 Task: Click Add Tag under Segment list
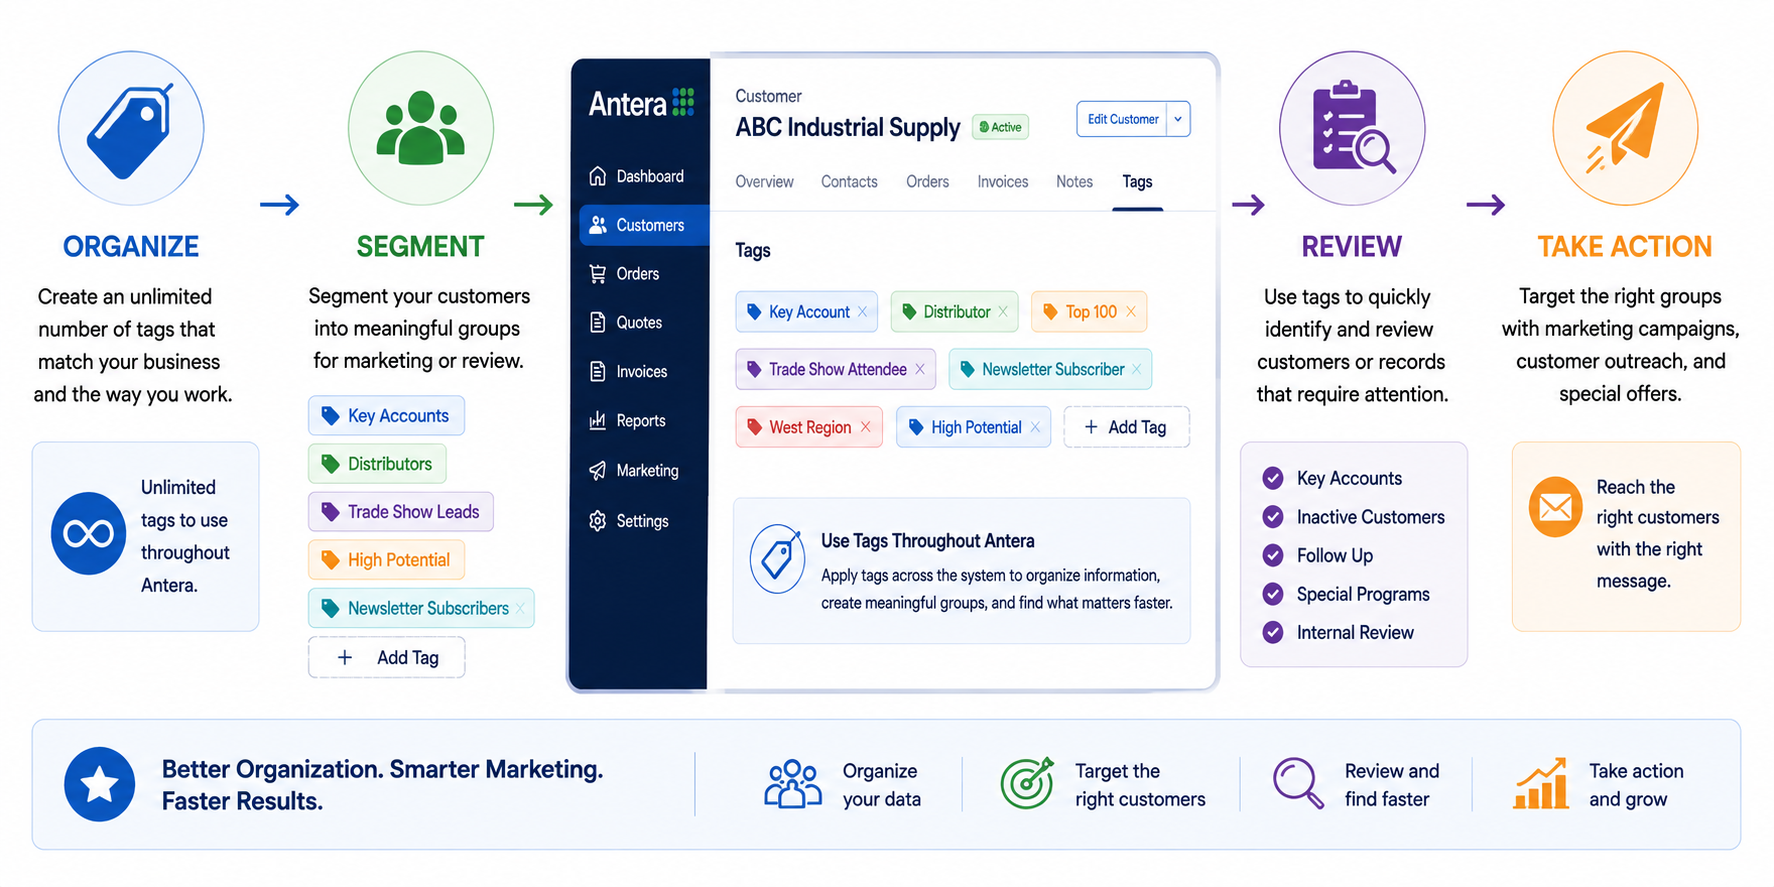coord(387,657)
